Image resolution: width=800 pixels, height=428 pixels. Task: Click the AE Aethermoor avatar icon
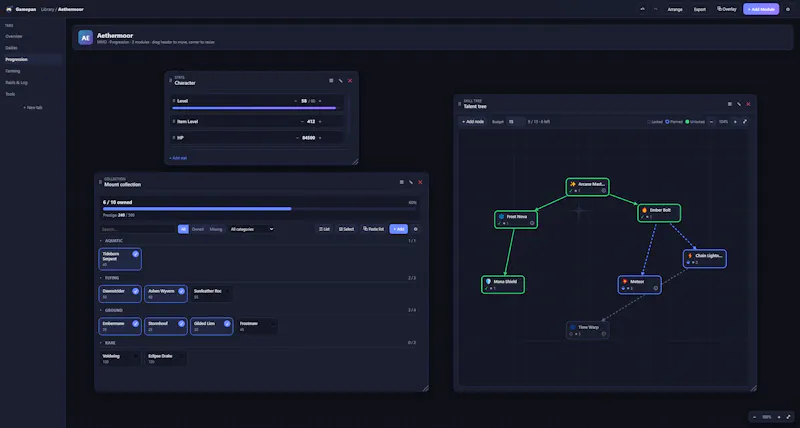85,38
